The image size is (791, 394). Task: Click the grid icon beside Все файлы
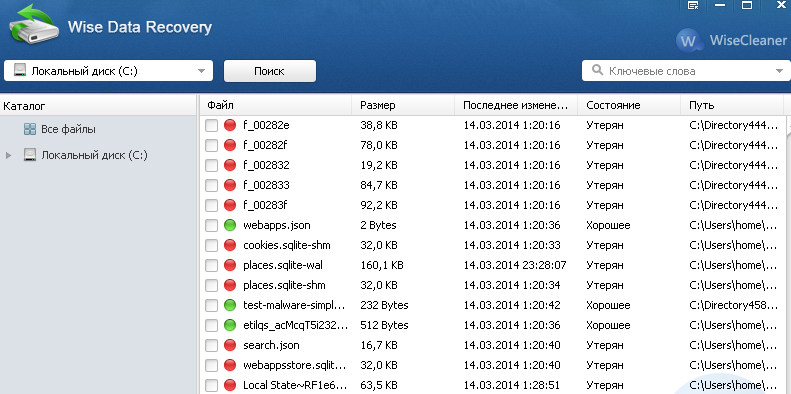click(30, 129)
